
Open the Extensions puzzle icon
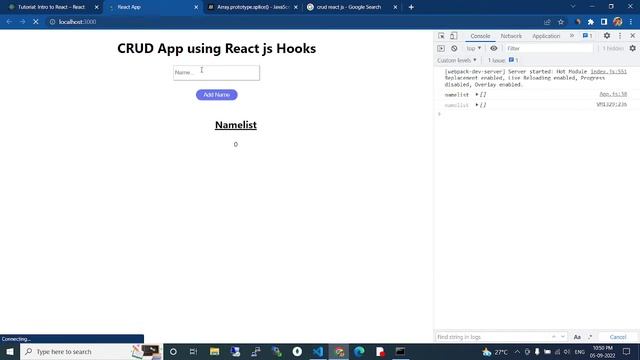591,22
